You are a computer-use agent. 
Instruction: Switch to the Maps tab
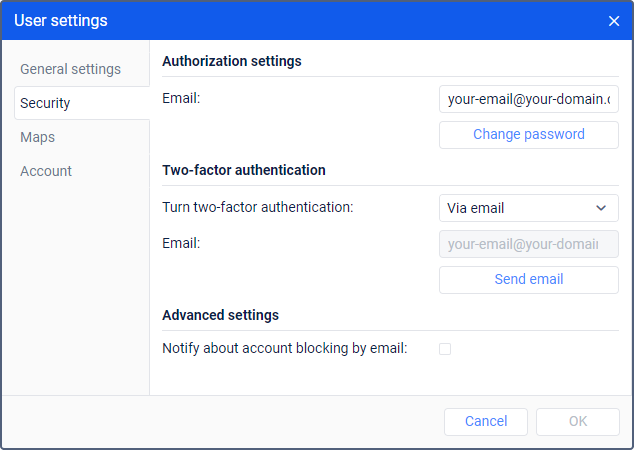tap(37, 137)
